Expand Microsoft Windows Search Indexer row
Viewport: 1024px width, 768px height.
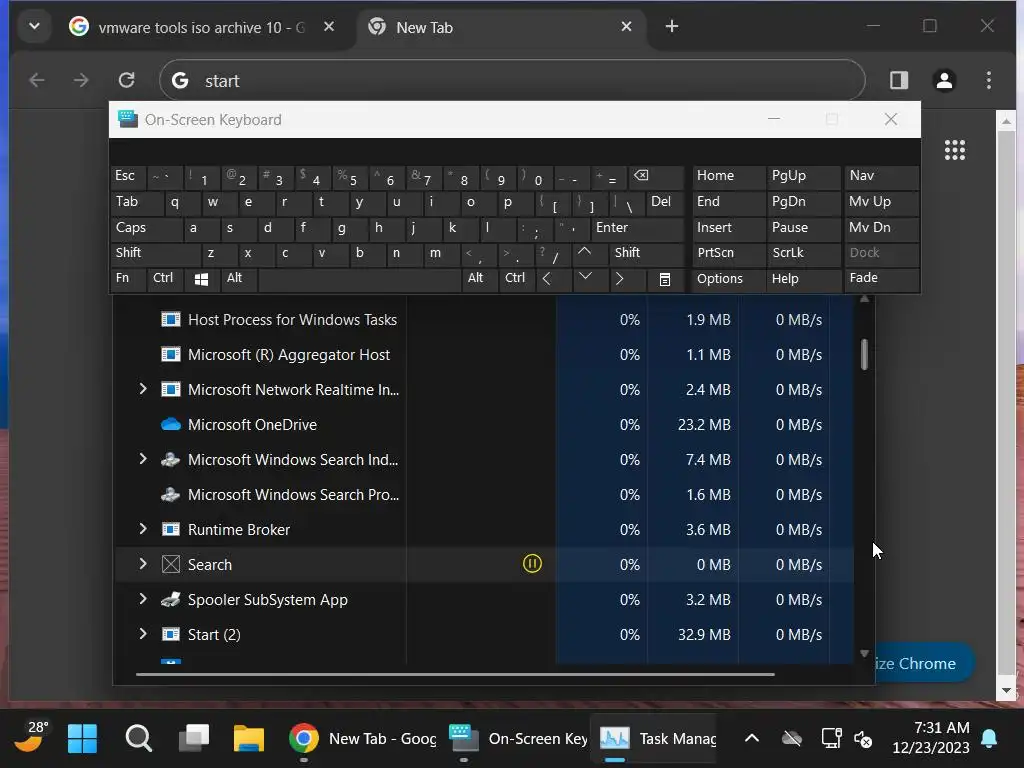(143, 459)
